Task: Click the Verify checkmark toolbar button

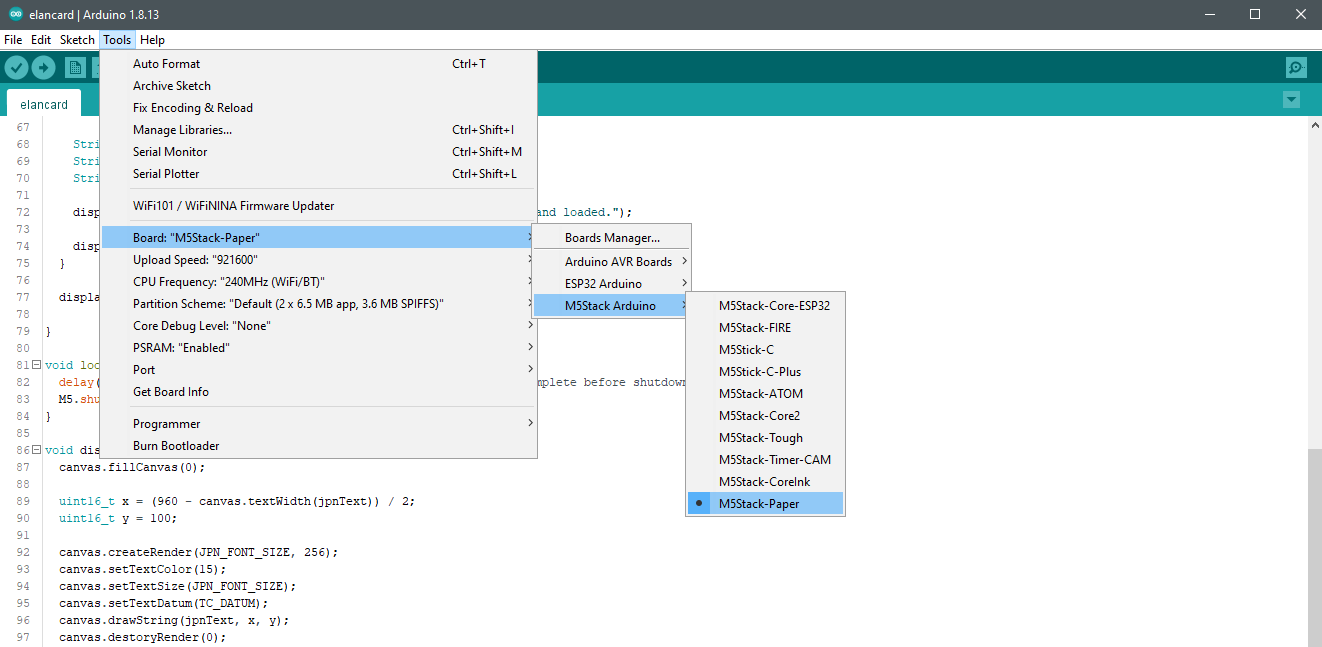Action: [16, 67]
